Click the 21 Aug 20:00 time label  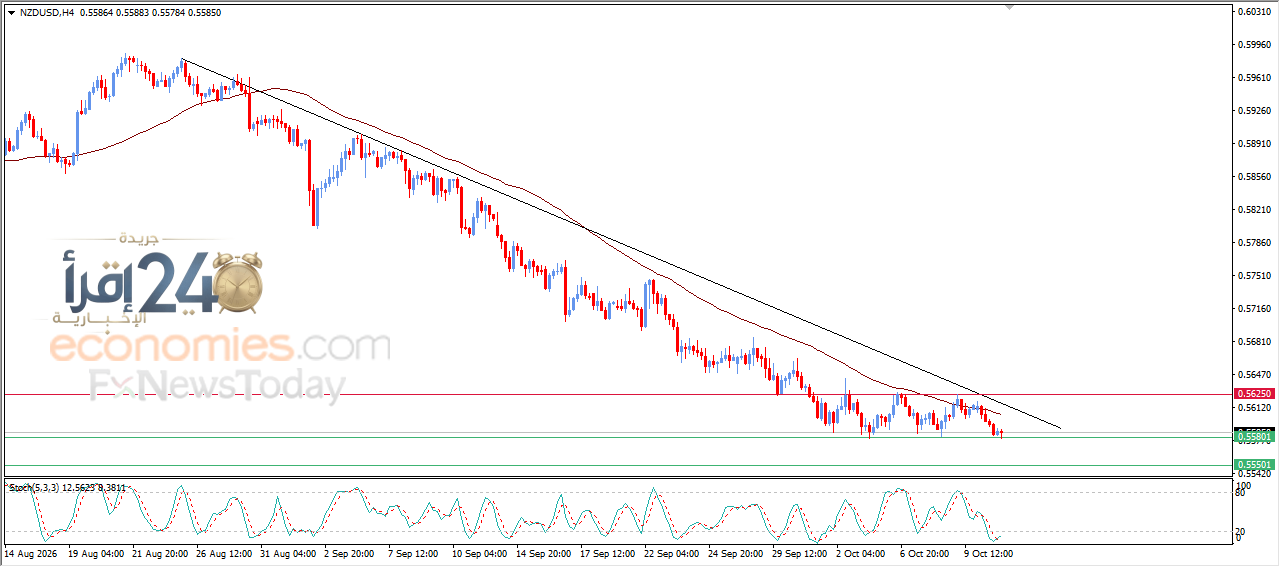[160, 552]
